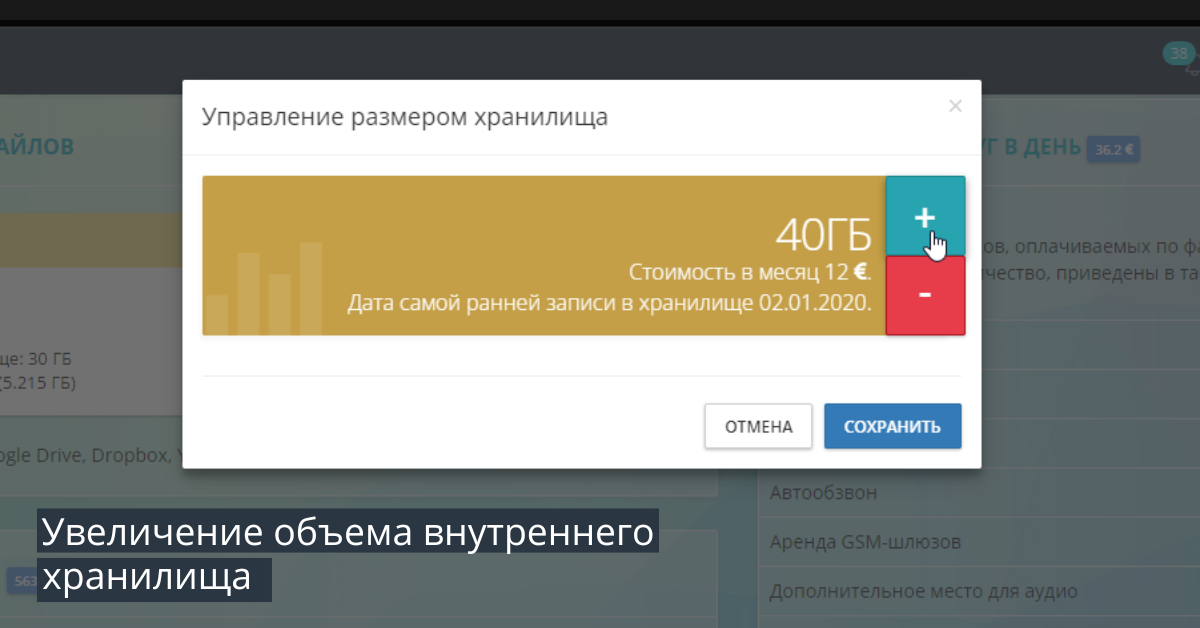Select the Автообзвон row
Viewport: 1200px width, 628px height.
[823, 492]
